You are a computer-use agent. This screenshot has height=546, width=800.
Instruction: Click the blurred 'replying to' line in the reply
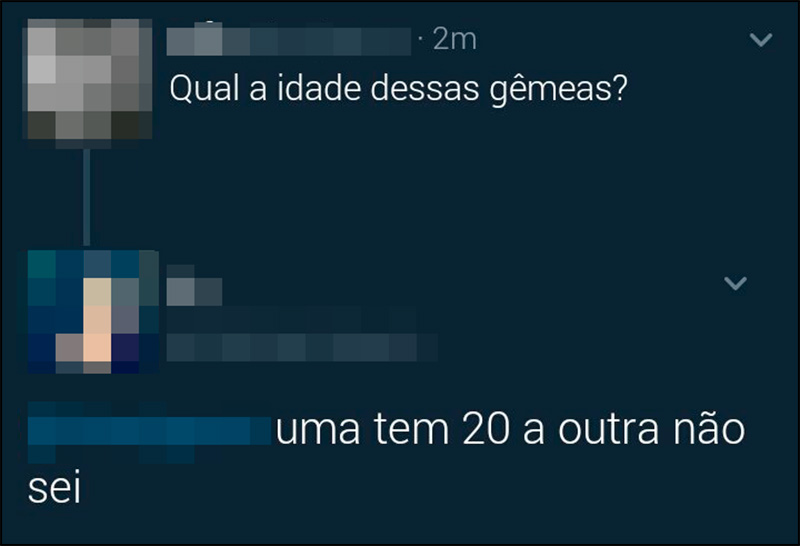click(x=302, y=348)
